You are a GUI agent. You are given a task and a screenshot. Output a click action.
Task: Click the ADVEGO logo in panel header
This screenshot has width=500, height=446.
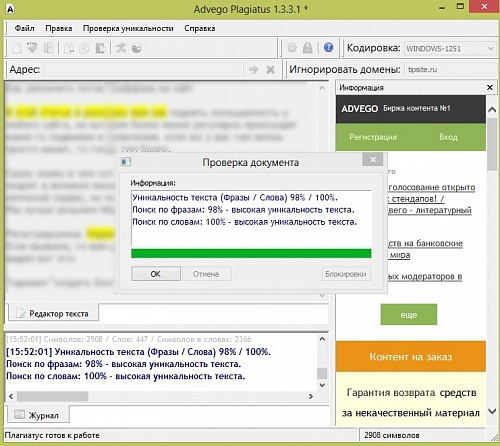point(359,109)
